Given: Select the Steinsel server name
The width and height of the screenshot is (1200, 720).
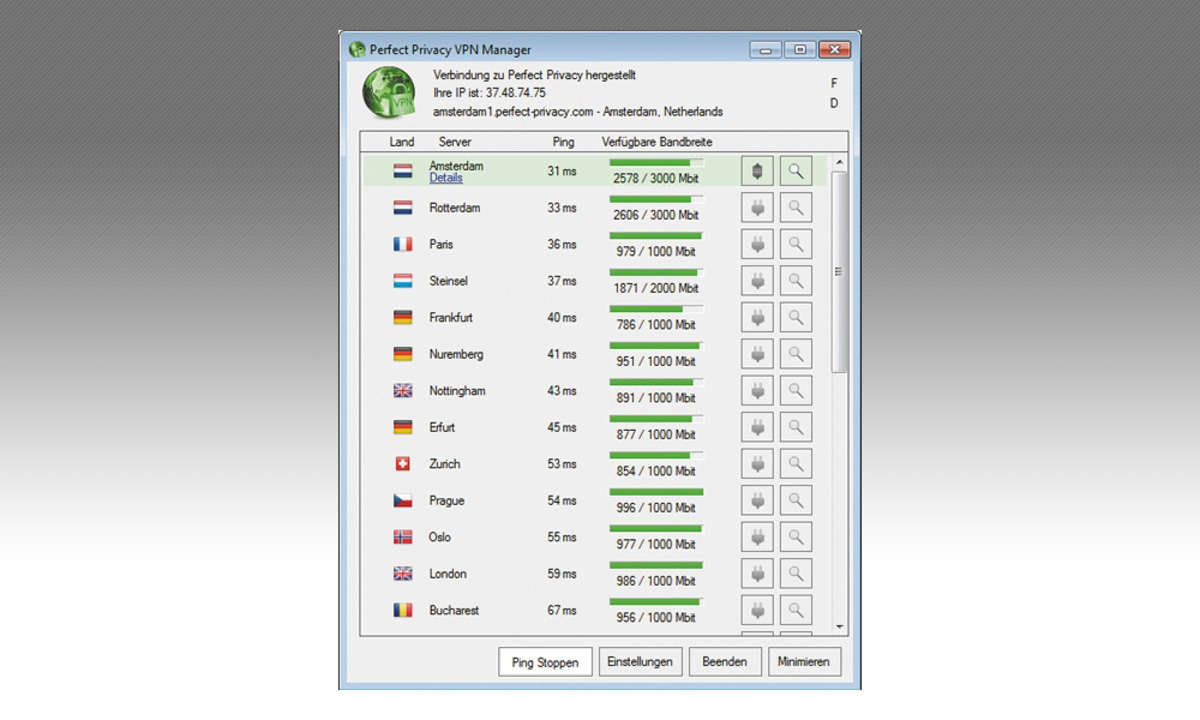Looking at the screenshot, I should (x=448, y=281).
